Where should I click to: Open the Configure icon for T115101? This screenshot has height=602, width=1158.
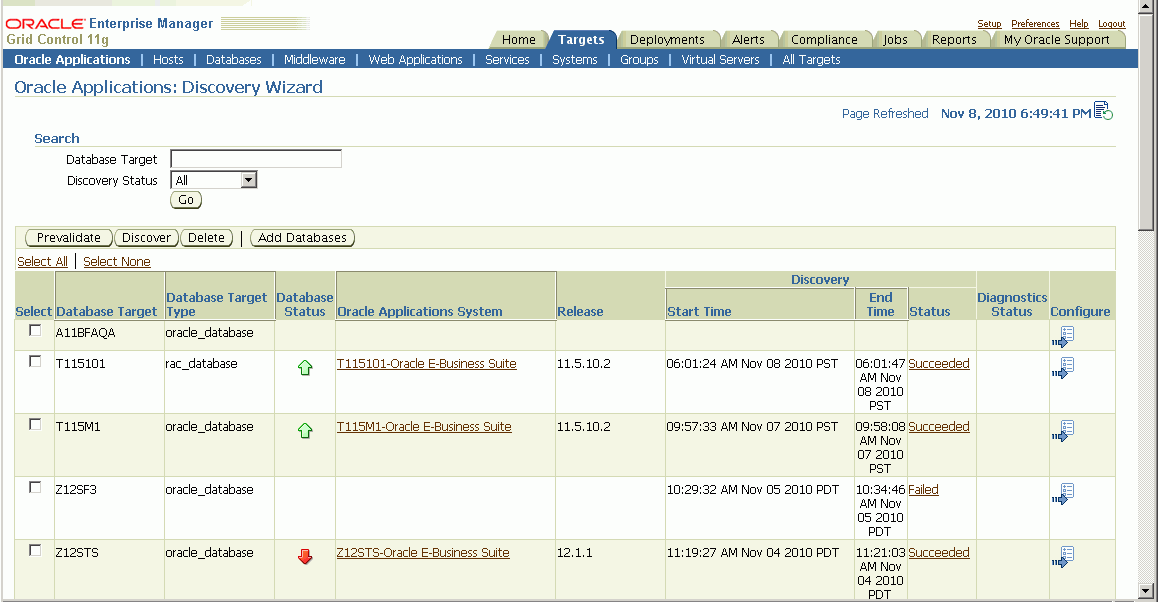pos(1063,368)
